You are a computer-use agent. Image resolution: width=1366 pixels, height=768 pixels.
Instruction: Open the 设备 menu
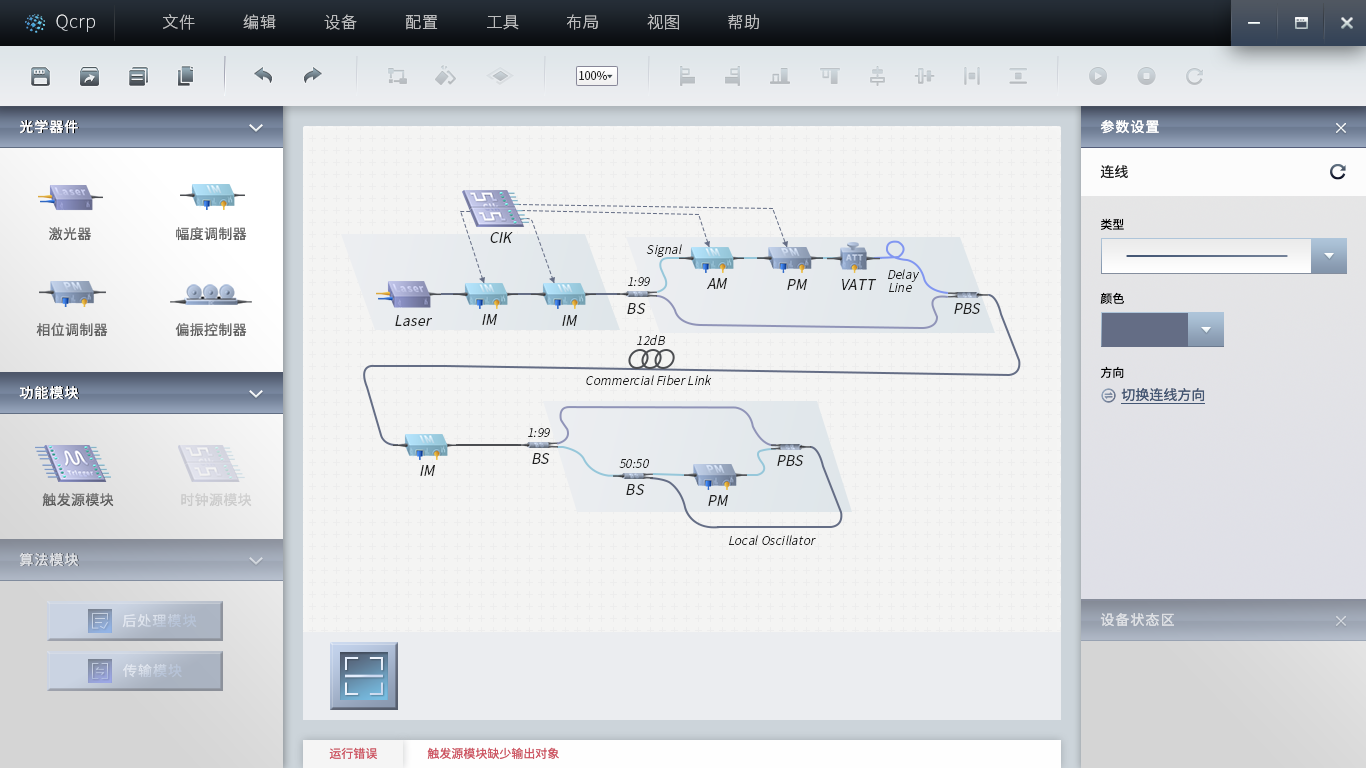[x=341, y=22]
